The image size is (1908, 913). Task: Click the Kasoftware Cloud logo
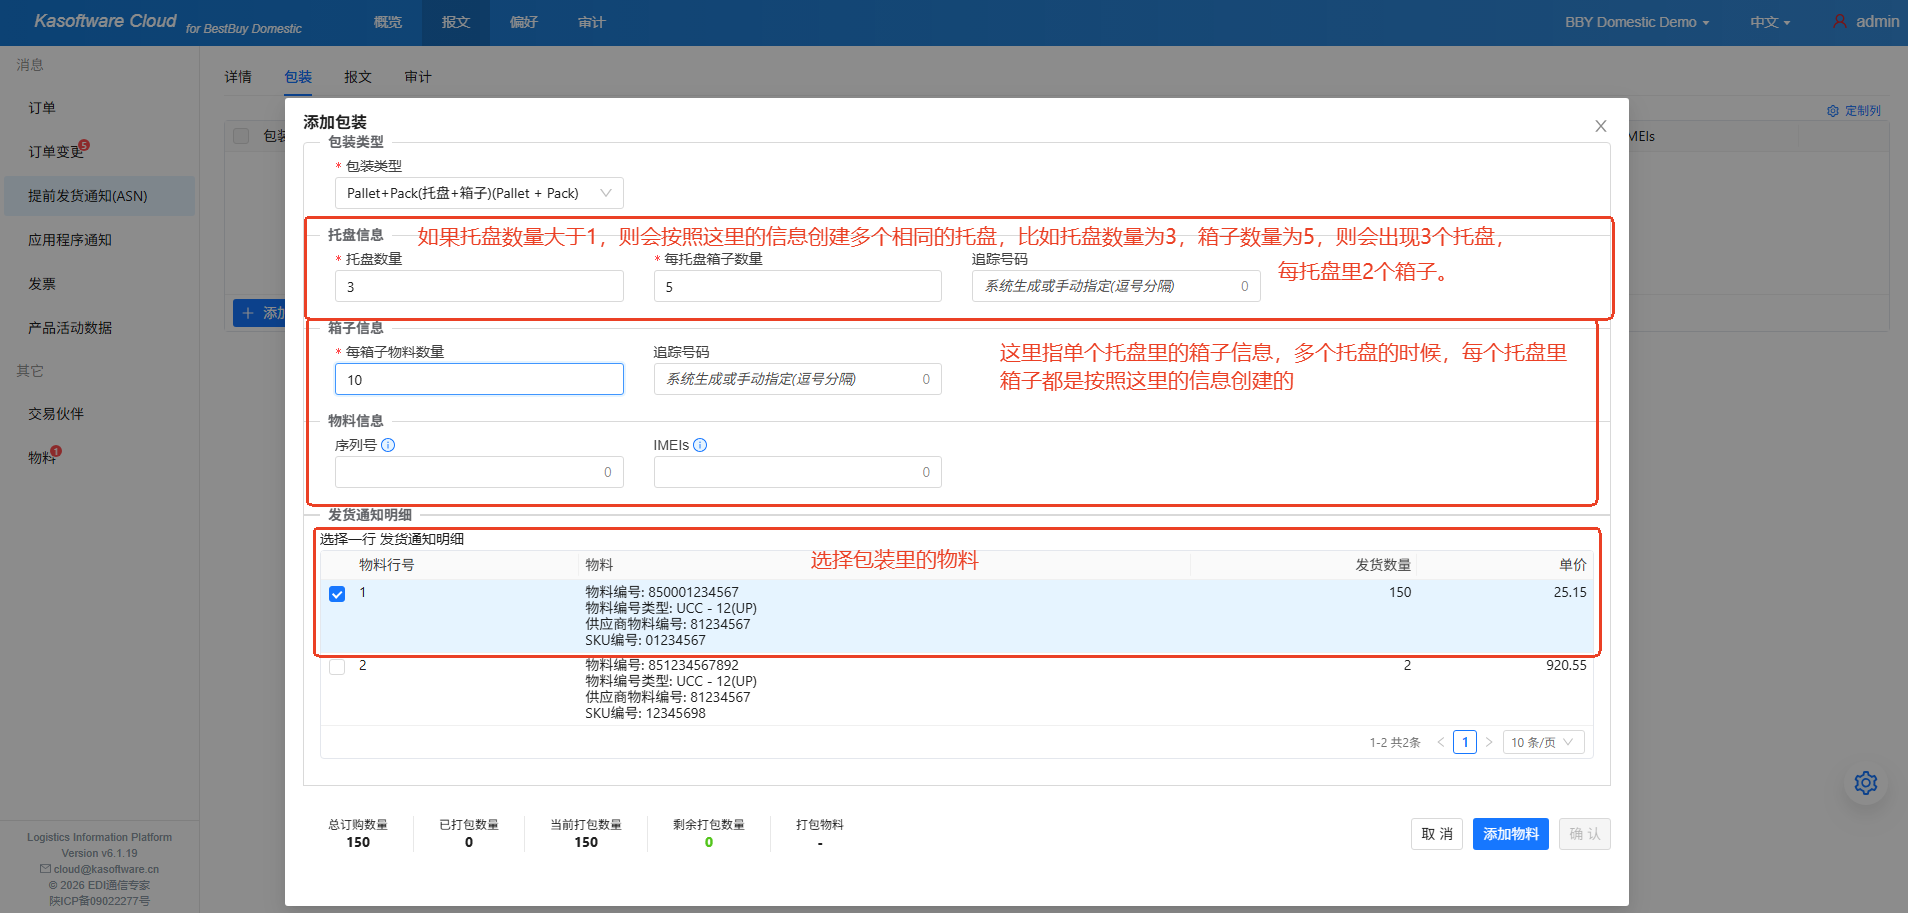point(105,20)
